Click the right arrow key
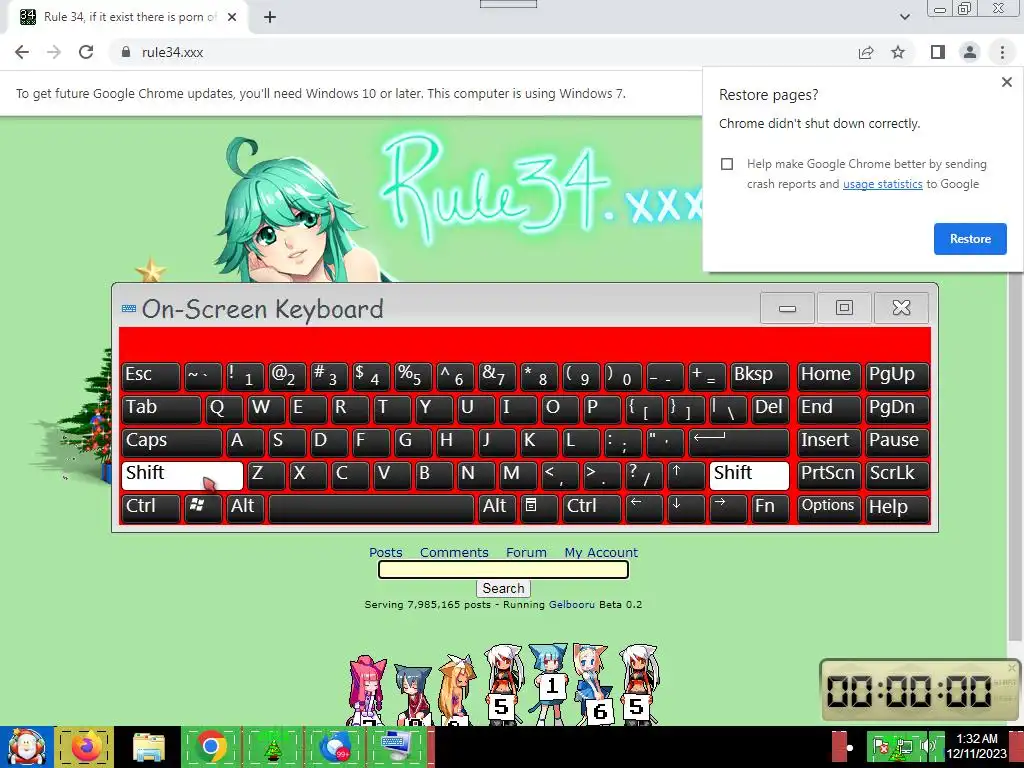Image resolution: width=1024 pixels, height=768 pixels. point(728,507)
